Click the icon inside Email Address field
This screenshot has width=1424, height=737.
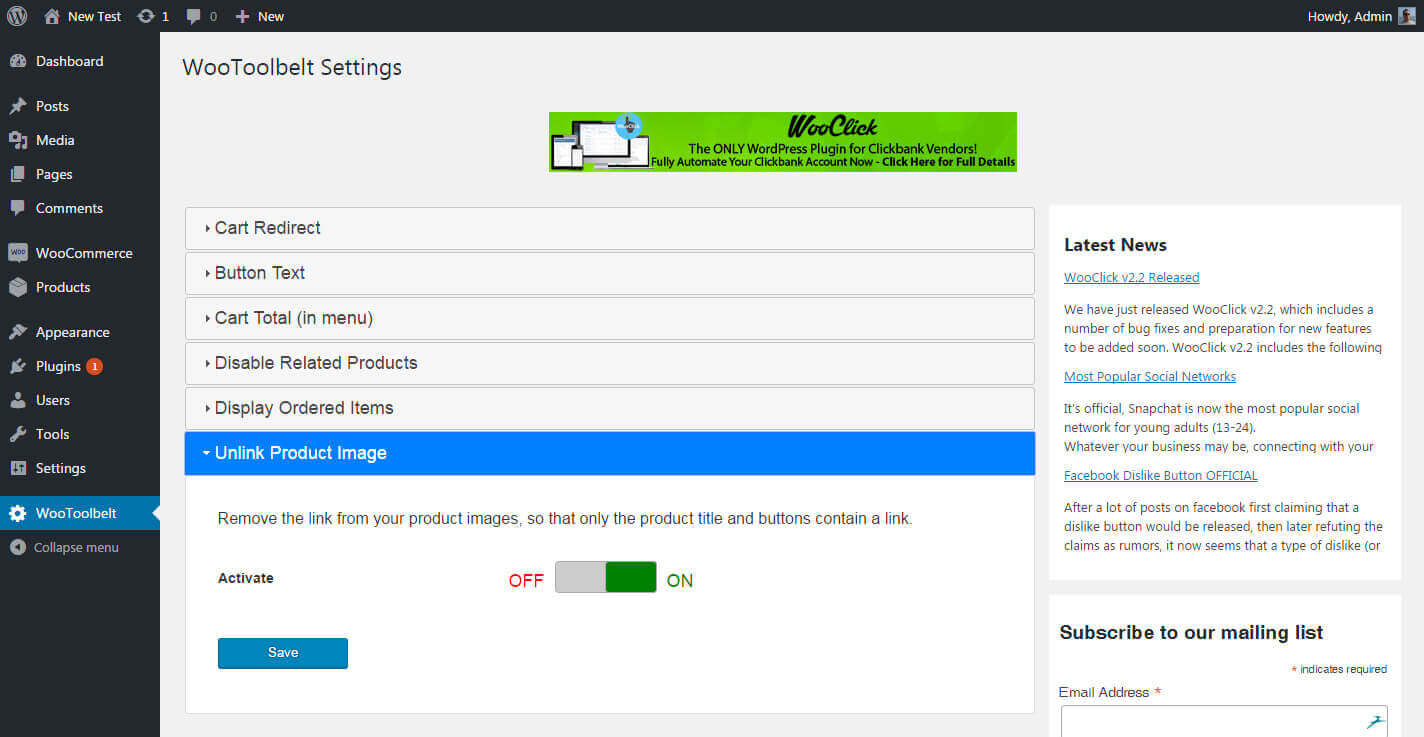[x=1375, y=721]
